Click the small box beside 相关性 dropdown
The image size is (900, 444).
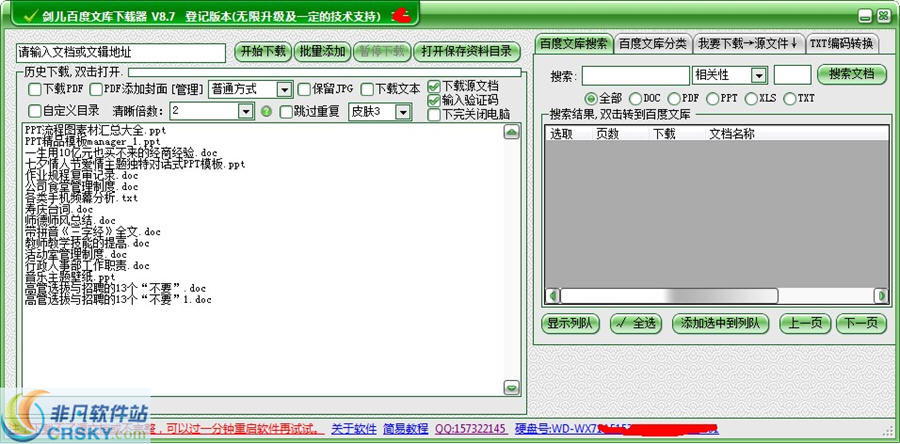point(792,75)
